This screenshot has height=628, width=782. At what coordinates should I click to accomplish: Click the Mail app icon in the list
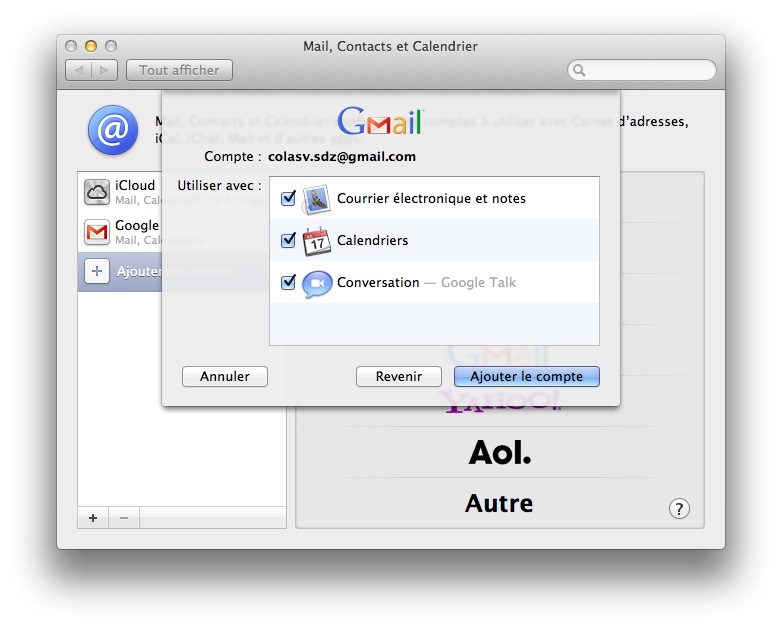(x=317, y=199)
